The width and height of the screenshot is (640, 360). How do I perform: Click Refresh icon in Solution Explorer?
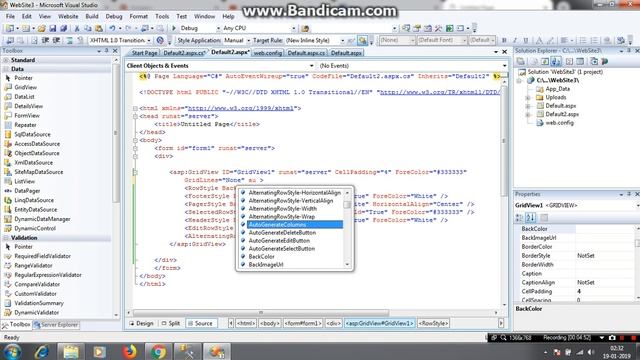pos(545,62)
